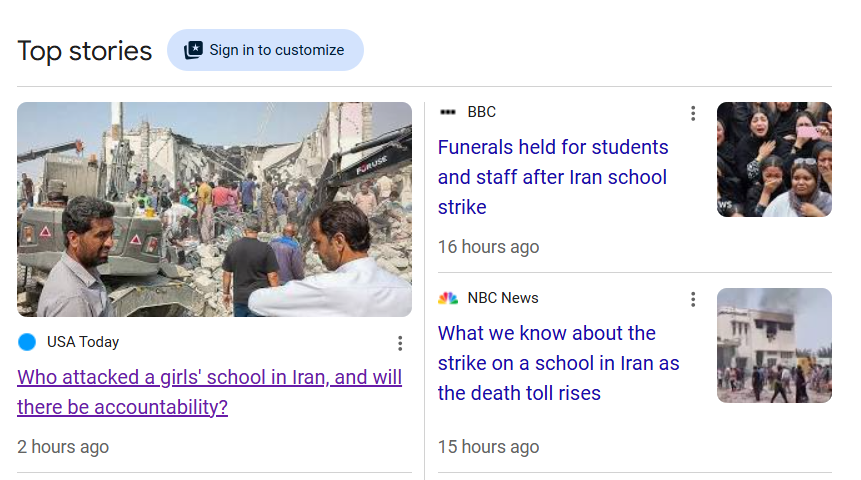
Task: Click the Top stories heading
Action: tap(85, 50)
